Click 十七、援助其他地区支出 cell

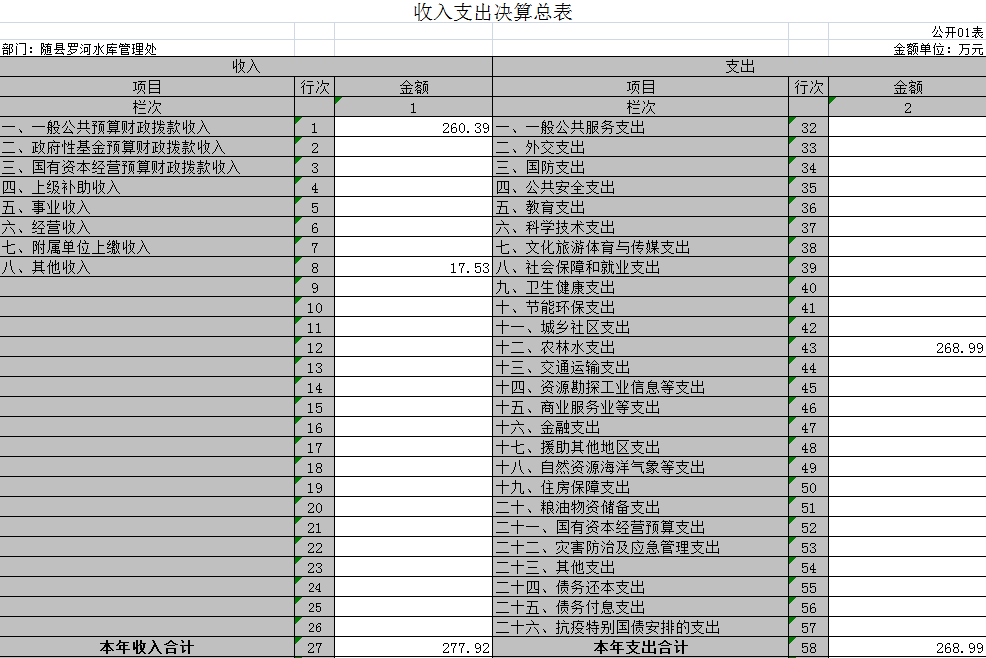[641, 448]
